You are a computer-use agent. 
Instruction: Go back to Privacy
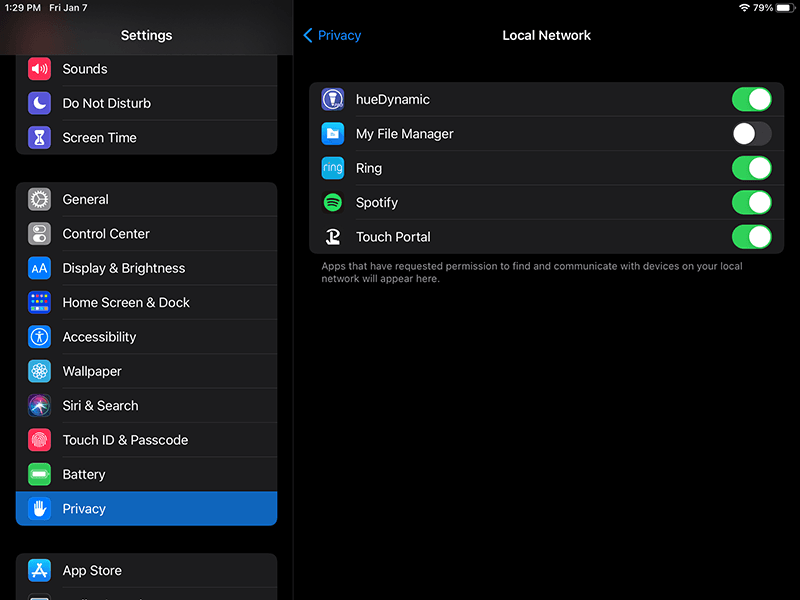coord(332,35)
